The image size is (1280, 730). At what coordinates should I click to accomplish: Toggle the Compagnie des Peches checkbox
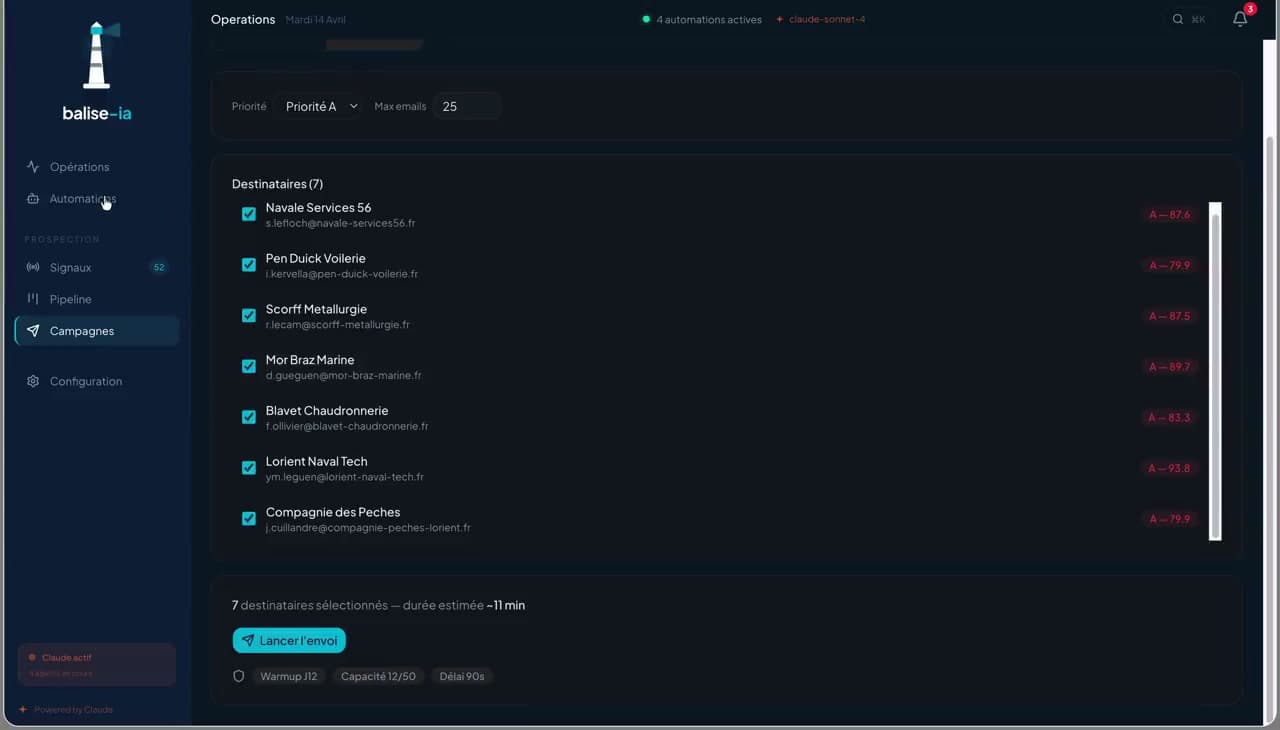pos(249,519)
